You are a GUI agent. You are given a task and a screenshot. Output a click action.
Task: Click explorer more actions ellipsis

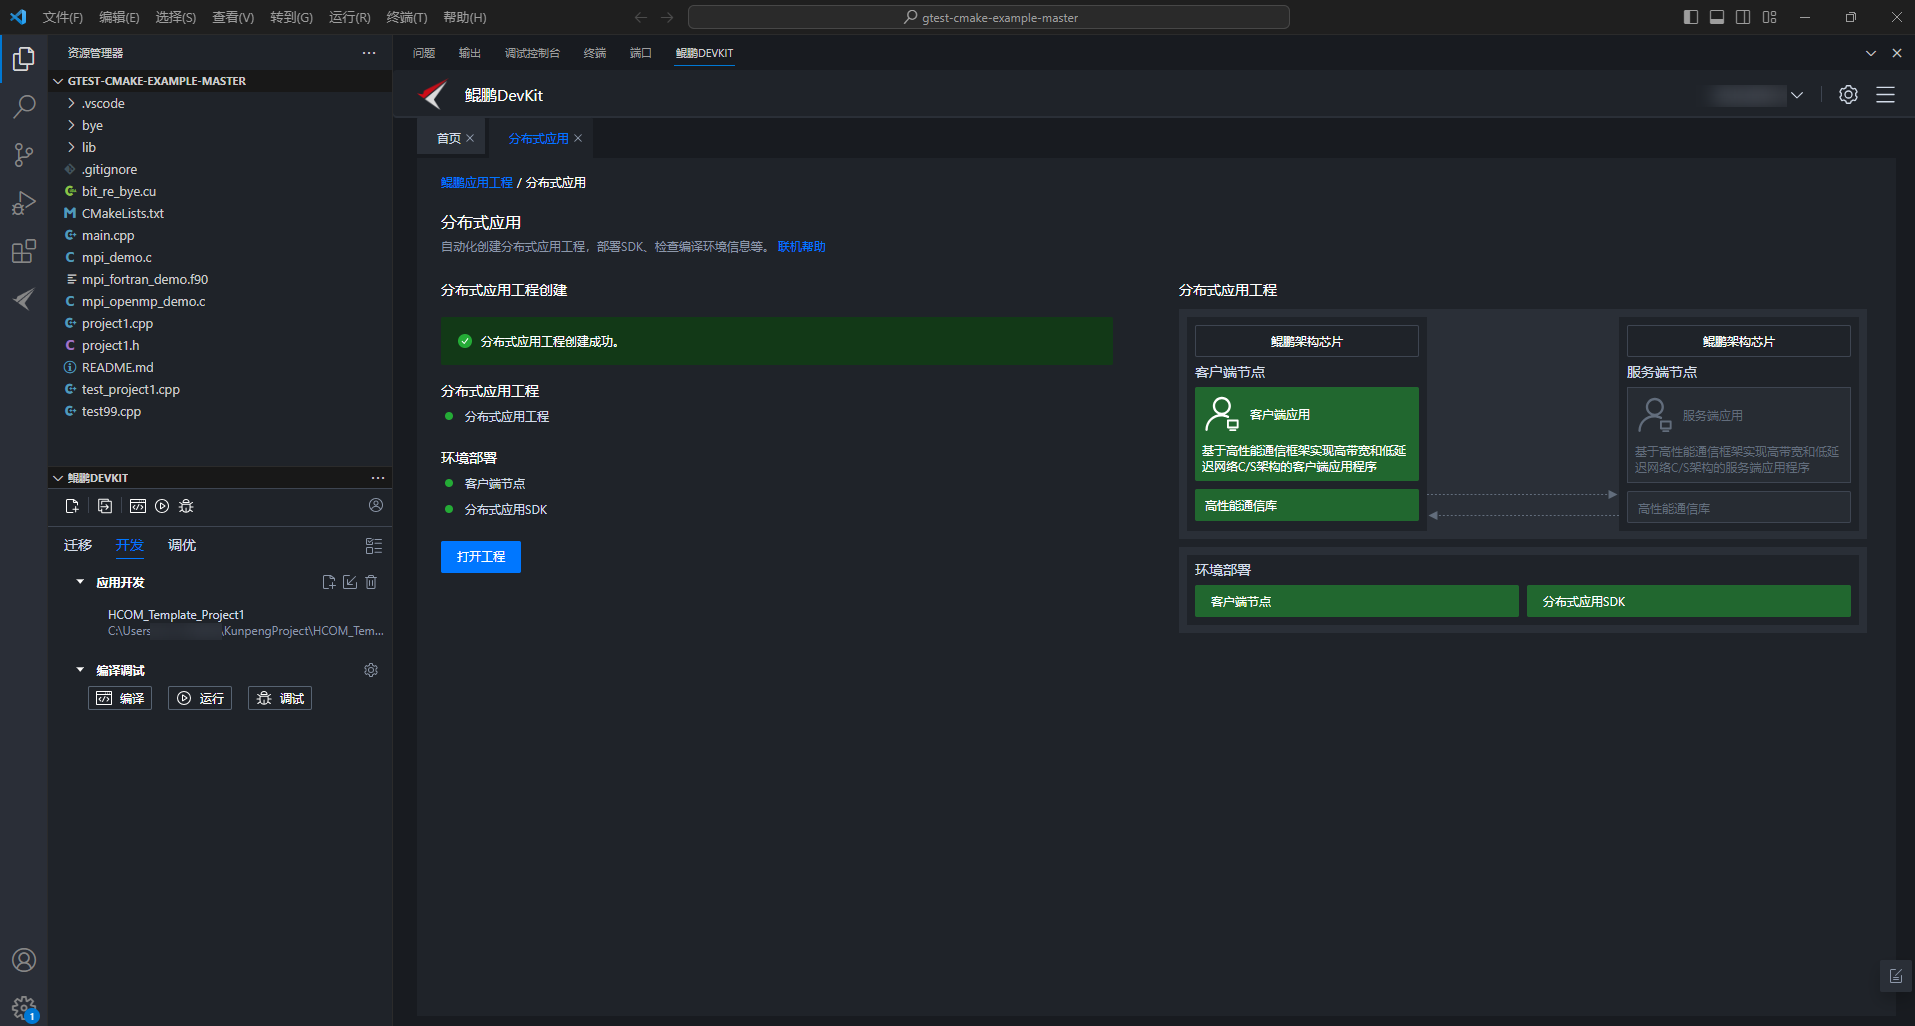pos(369,53)
